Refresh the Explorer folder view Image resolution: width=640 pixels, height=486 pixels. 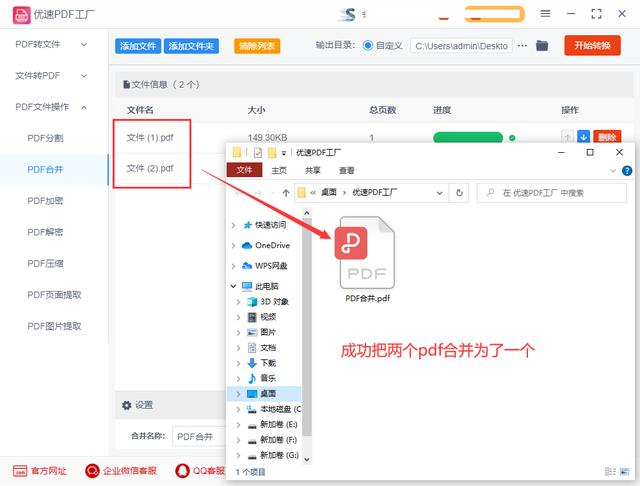click(x=459, y=193)
